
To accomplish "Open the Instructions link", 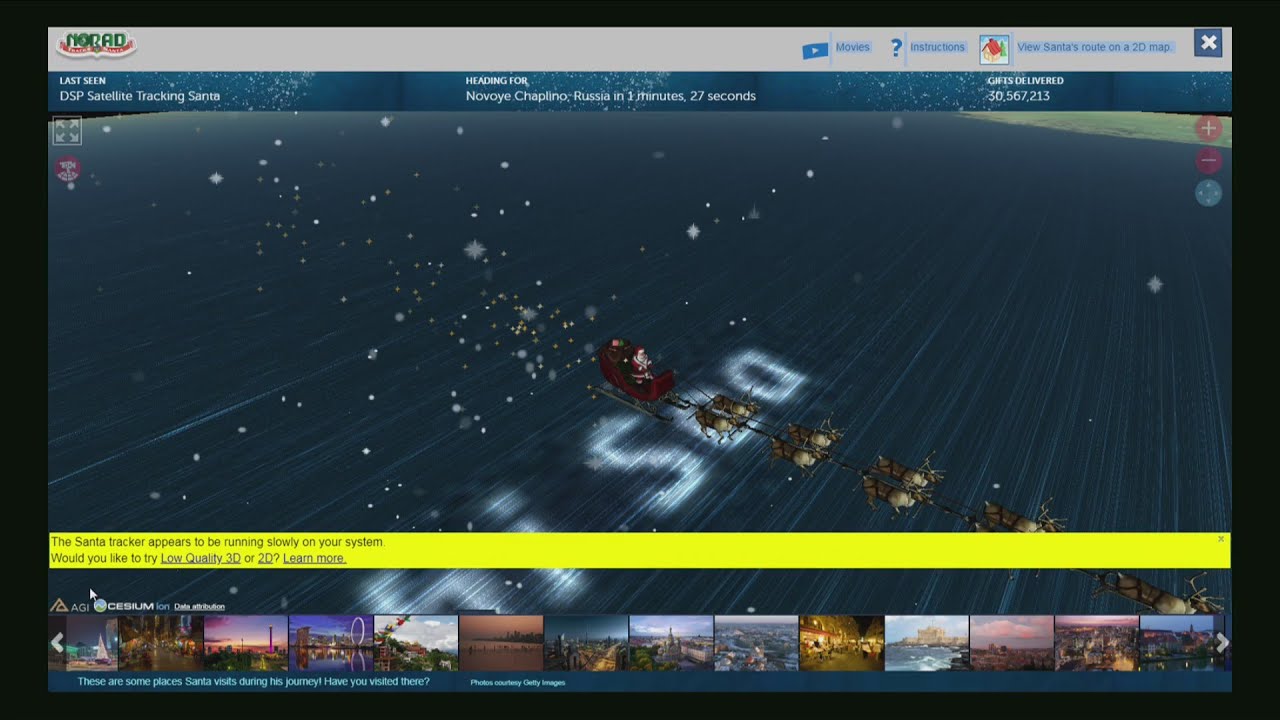I will click(x=937, y=47).
